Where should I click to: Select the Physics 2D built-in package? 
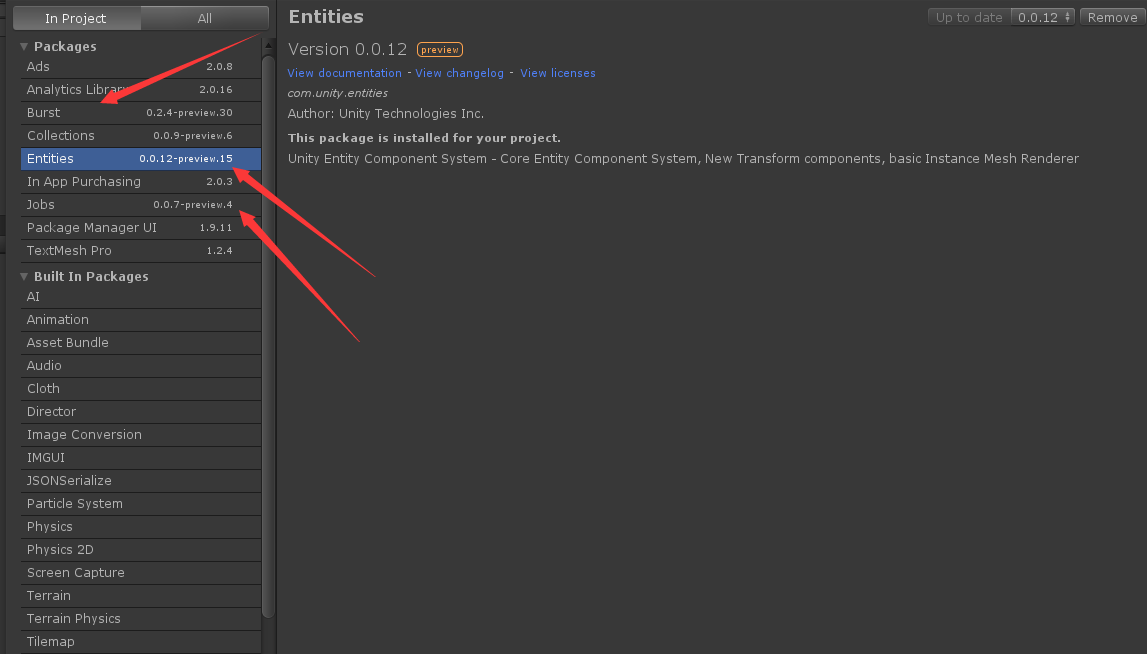140,550
